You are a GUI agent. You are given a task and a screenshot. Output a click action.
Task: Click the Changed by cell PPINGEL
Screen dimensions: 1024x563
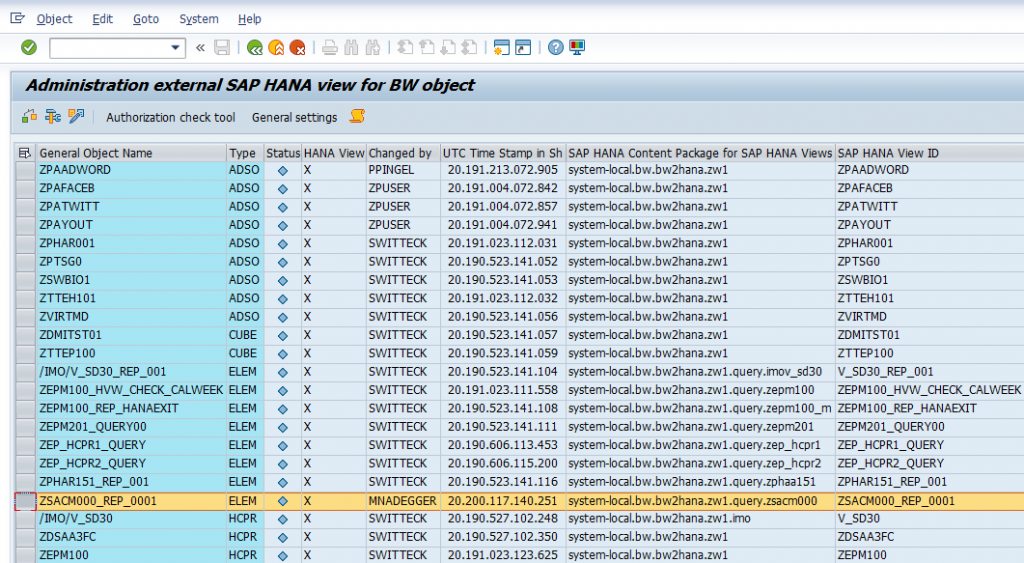click(403, 170)
